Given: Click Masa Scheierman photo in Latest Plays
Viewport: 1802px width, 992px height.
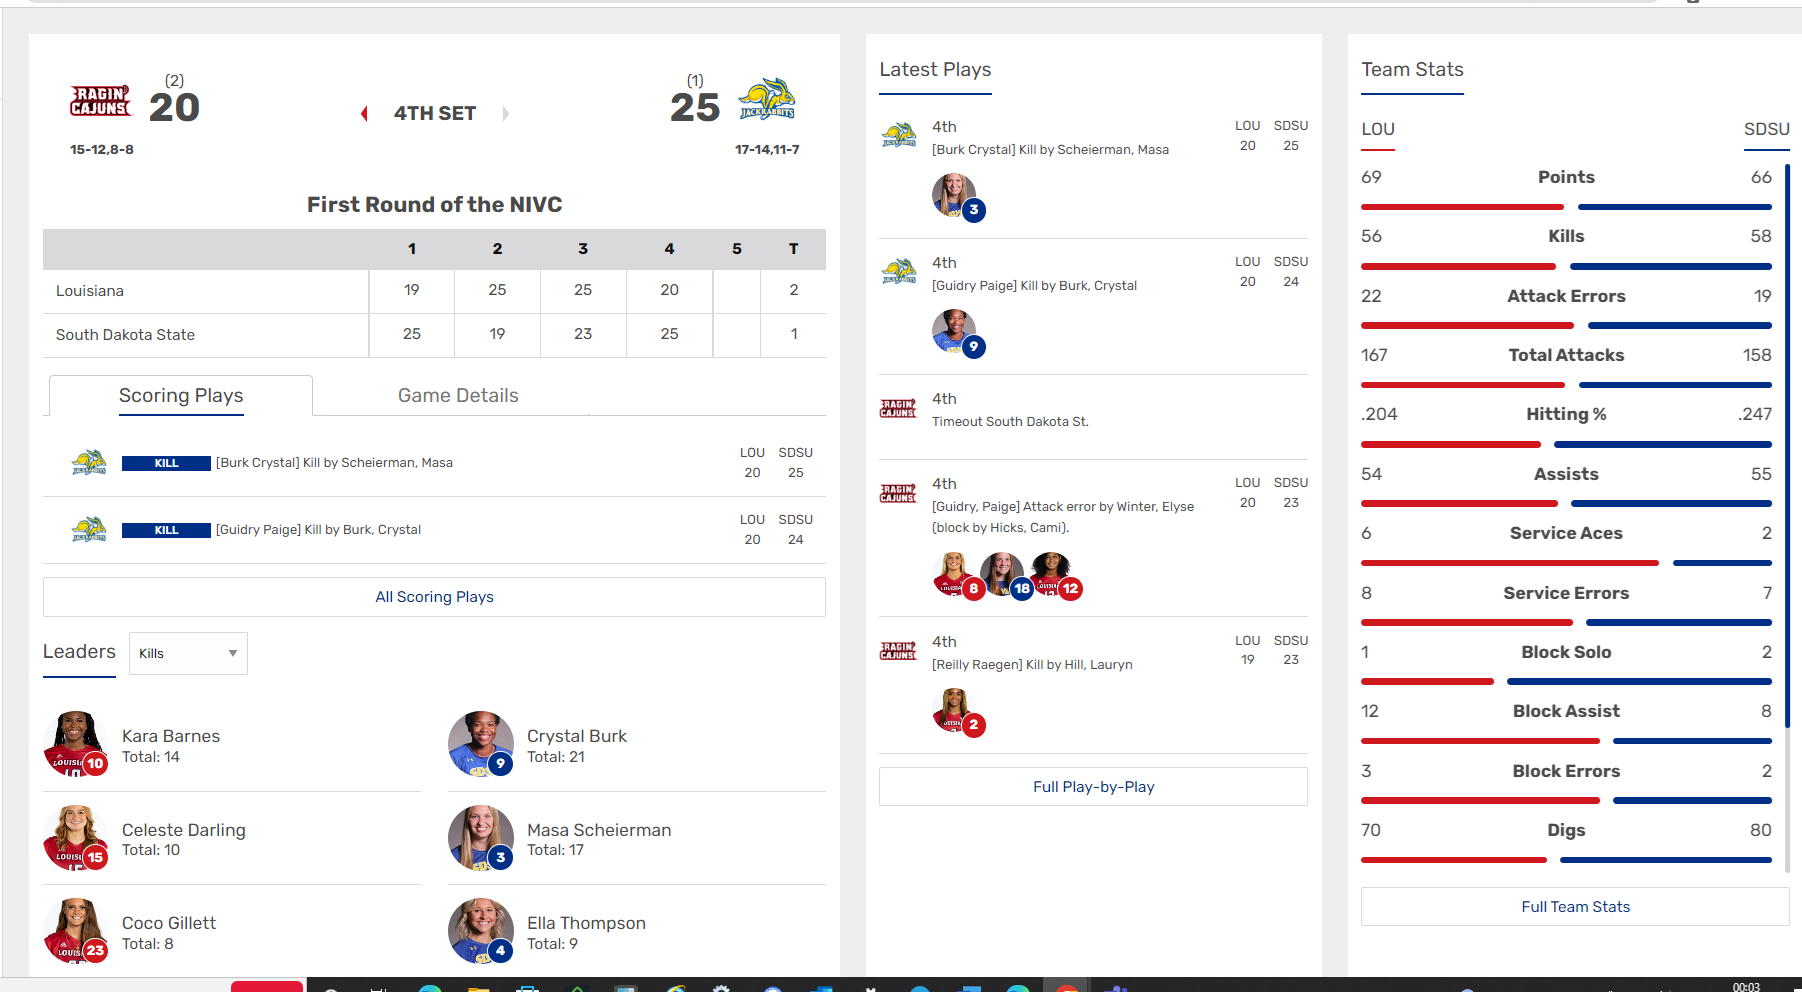Looking at the screenshot, I should (954, 195).
